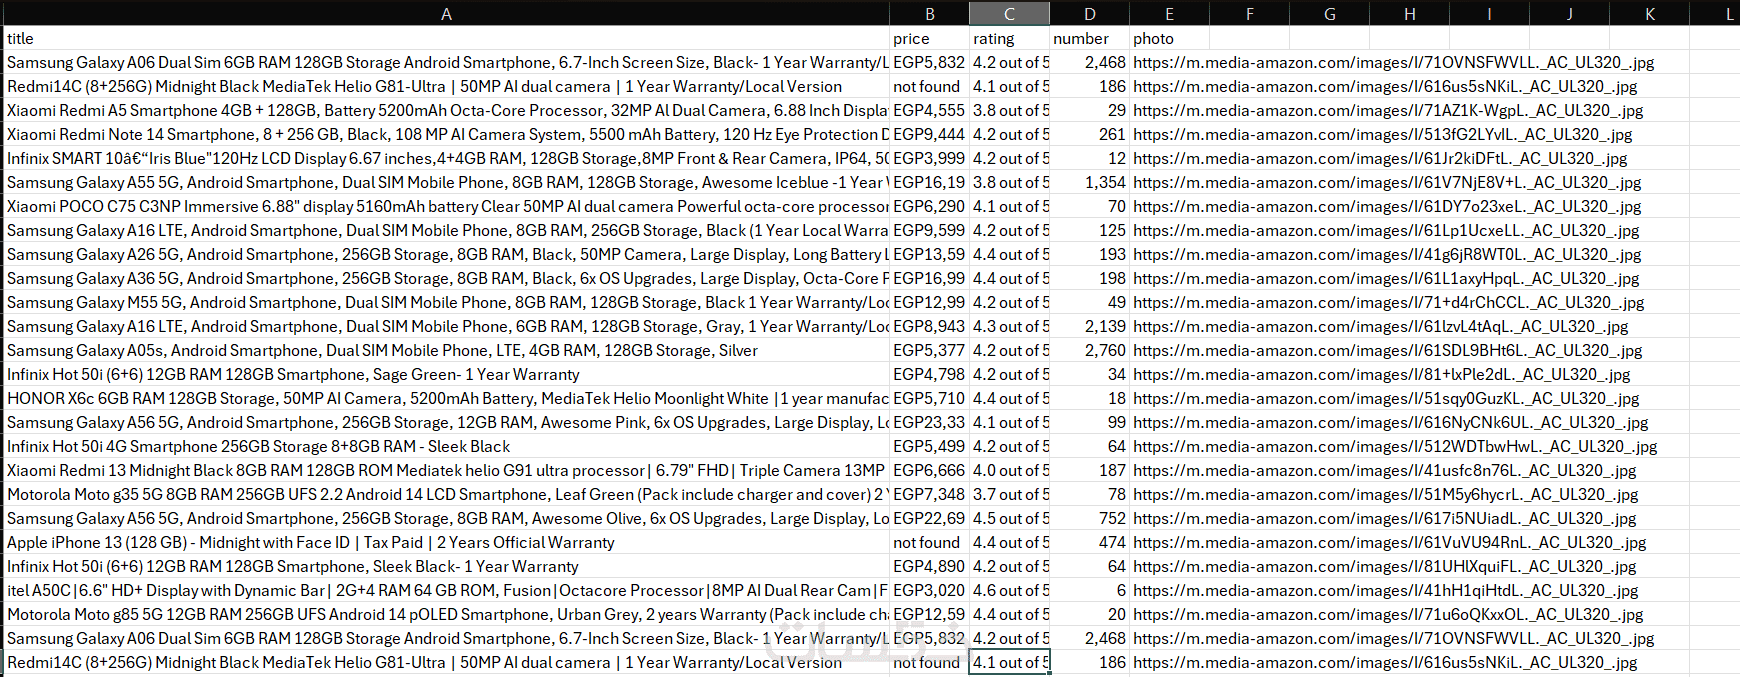Select the Samsung Galaxy A05s Silver title cell
Screen dimensions: 1740x677
click(x=447, y=350)
